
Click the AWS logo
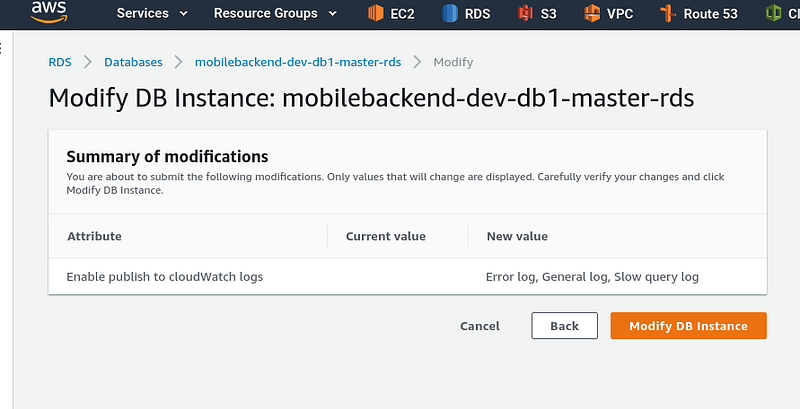[x=48, y=12]
